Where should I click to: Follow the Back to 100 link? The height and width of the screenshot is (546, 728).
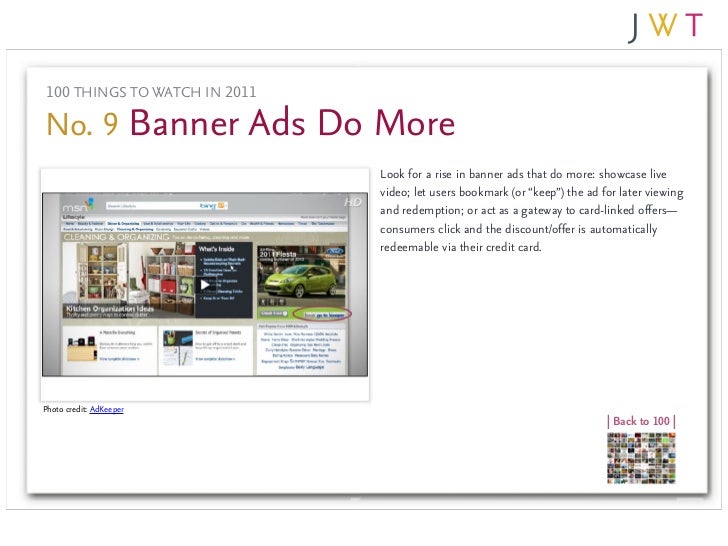click(641, 421)
